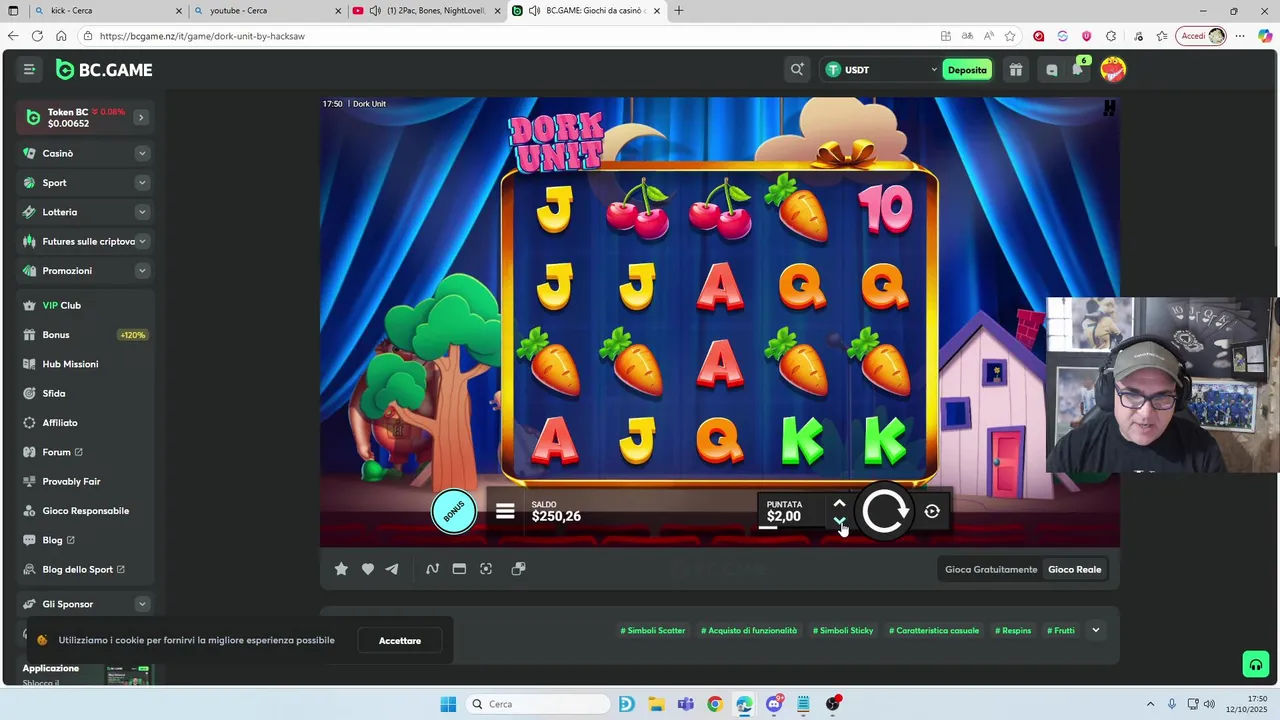Viewport: 1280px width, 720px height.
Task: Click the # Simboli Scatter tag
Action: [x=653, y=630]
